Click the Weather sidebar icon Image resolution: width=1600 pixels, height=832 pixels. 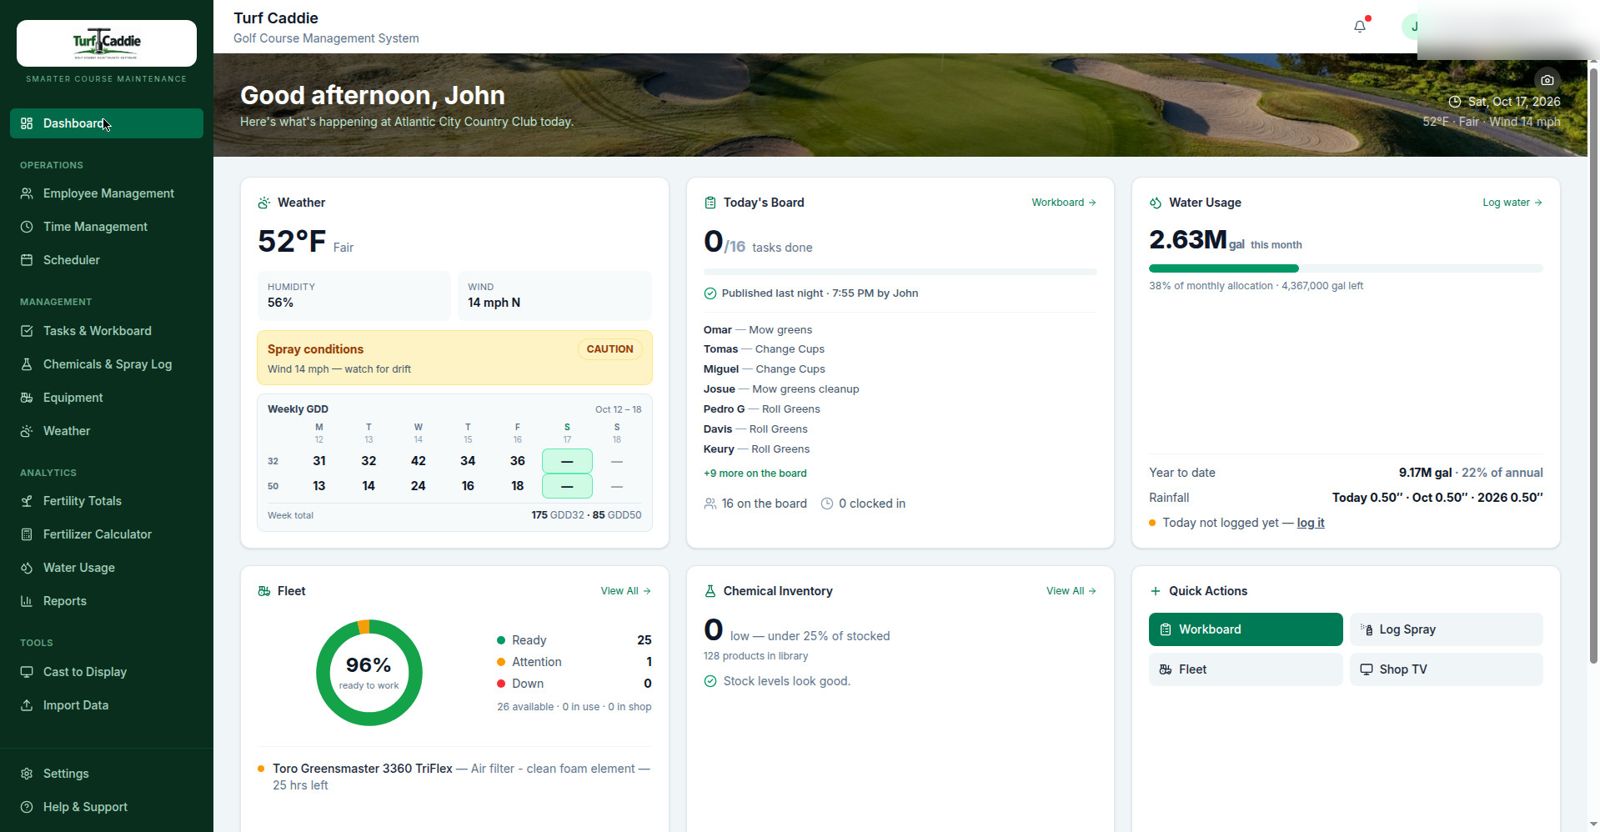coord(27,431)
